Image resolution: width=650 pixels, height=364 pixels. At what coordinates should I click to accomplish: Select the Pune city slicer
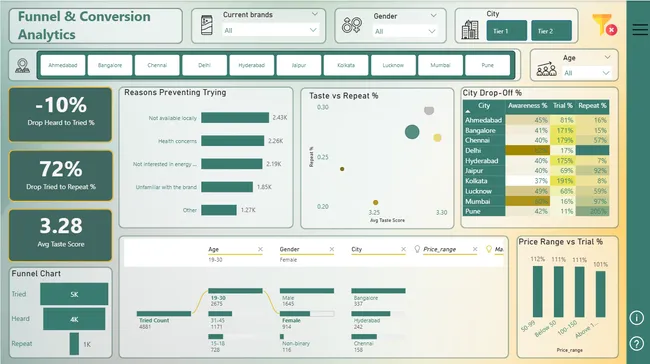pyautogui.click(x=488, y=65)
